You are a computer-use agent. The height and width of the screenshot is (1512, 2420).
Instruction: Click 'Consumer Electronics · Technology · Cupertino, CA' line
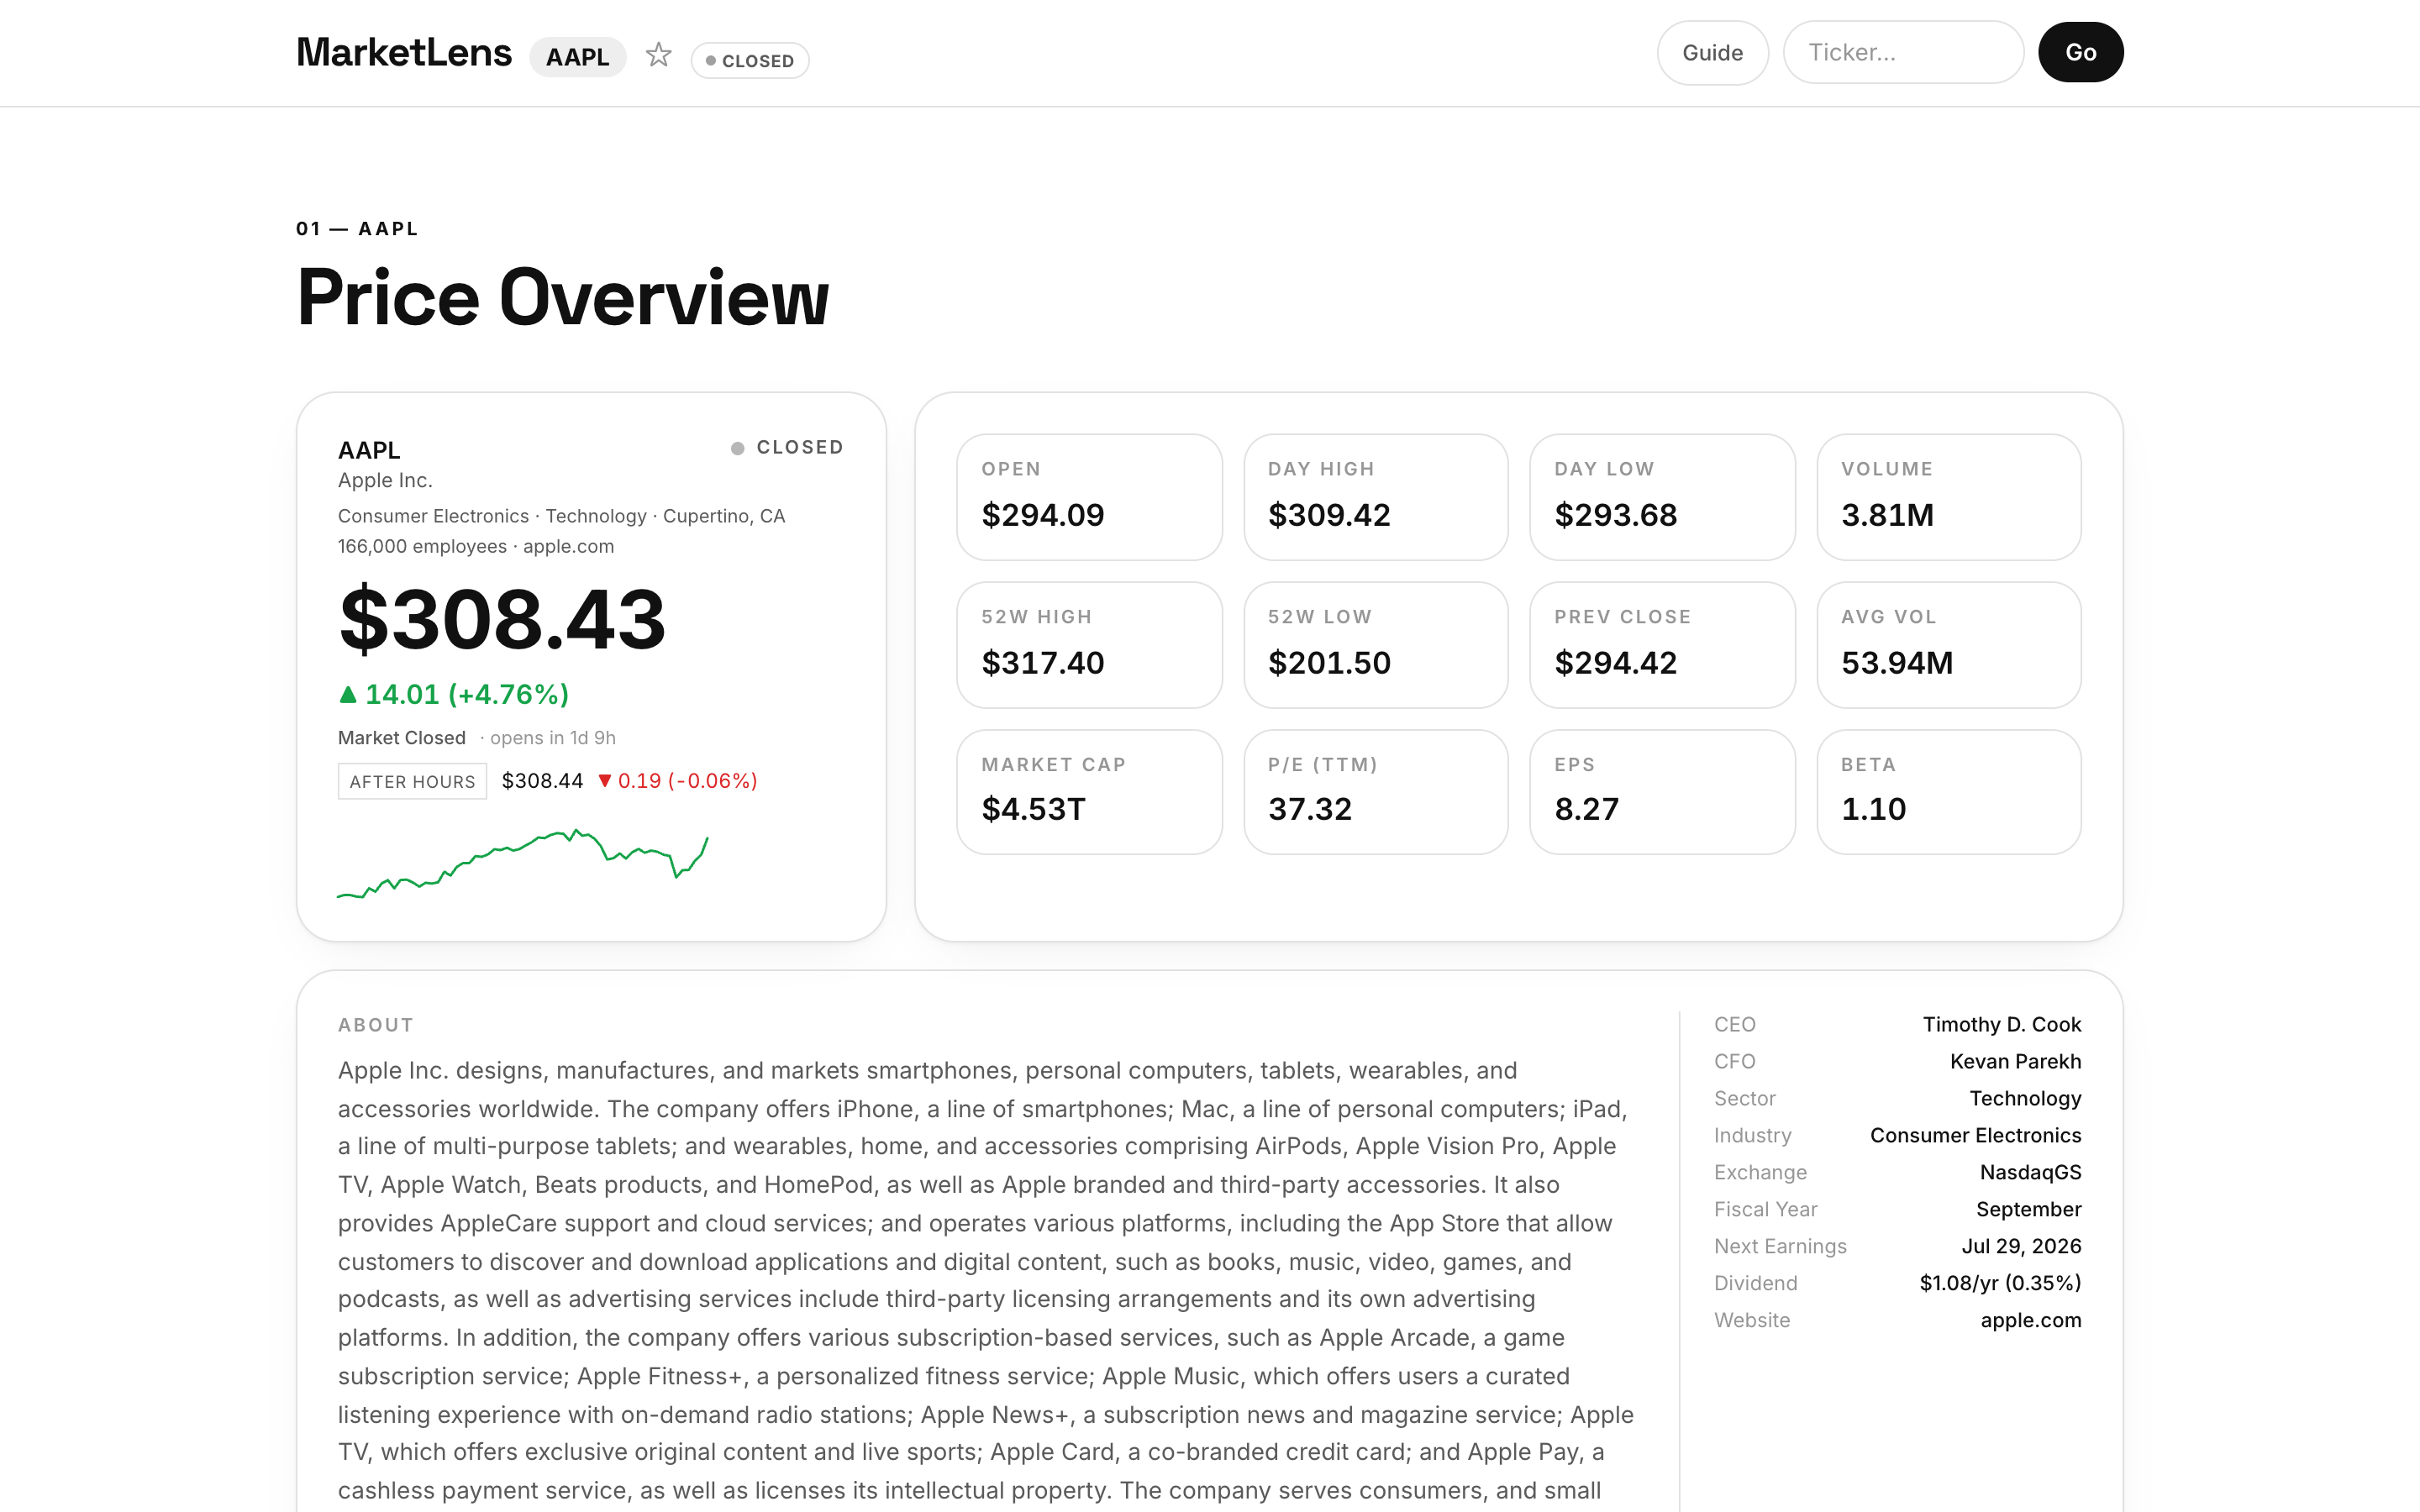click(561, 516)
